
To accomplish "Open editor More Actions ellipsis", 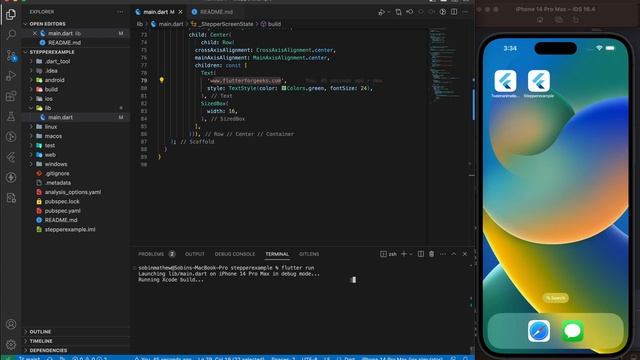I will (x=465, y=12).
